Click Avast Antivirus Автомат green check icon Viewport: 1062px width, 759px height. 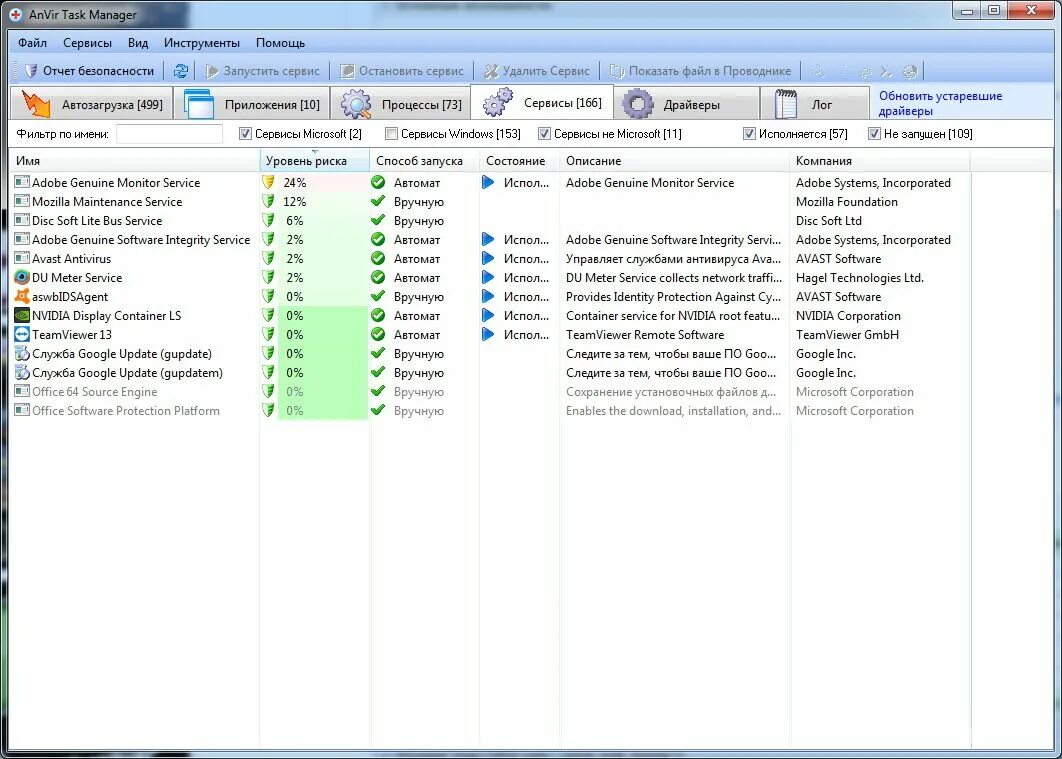(x=378, y=259)
